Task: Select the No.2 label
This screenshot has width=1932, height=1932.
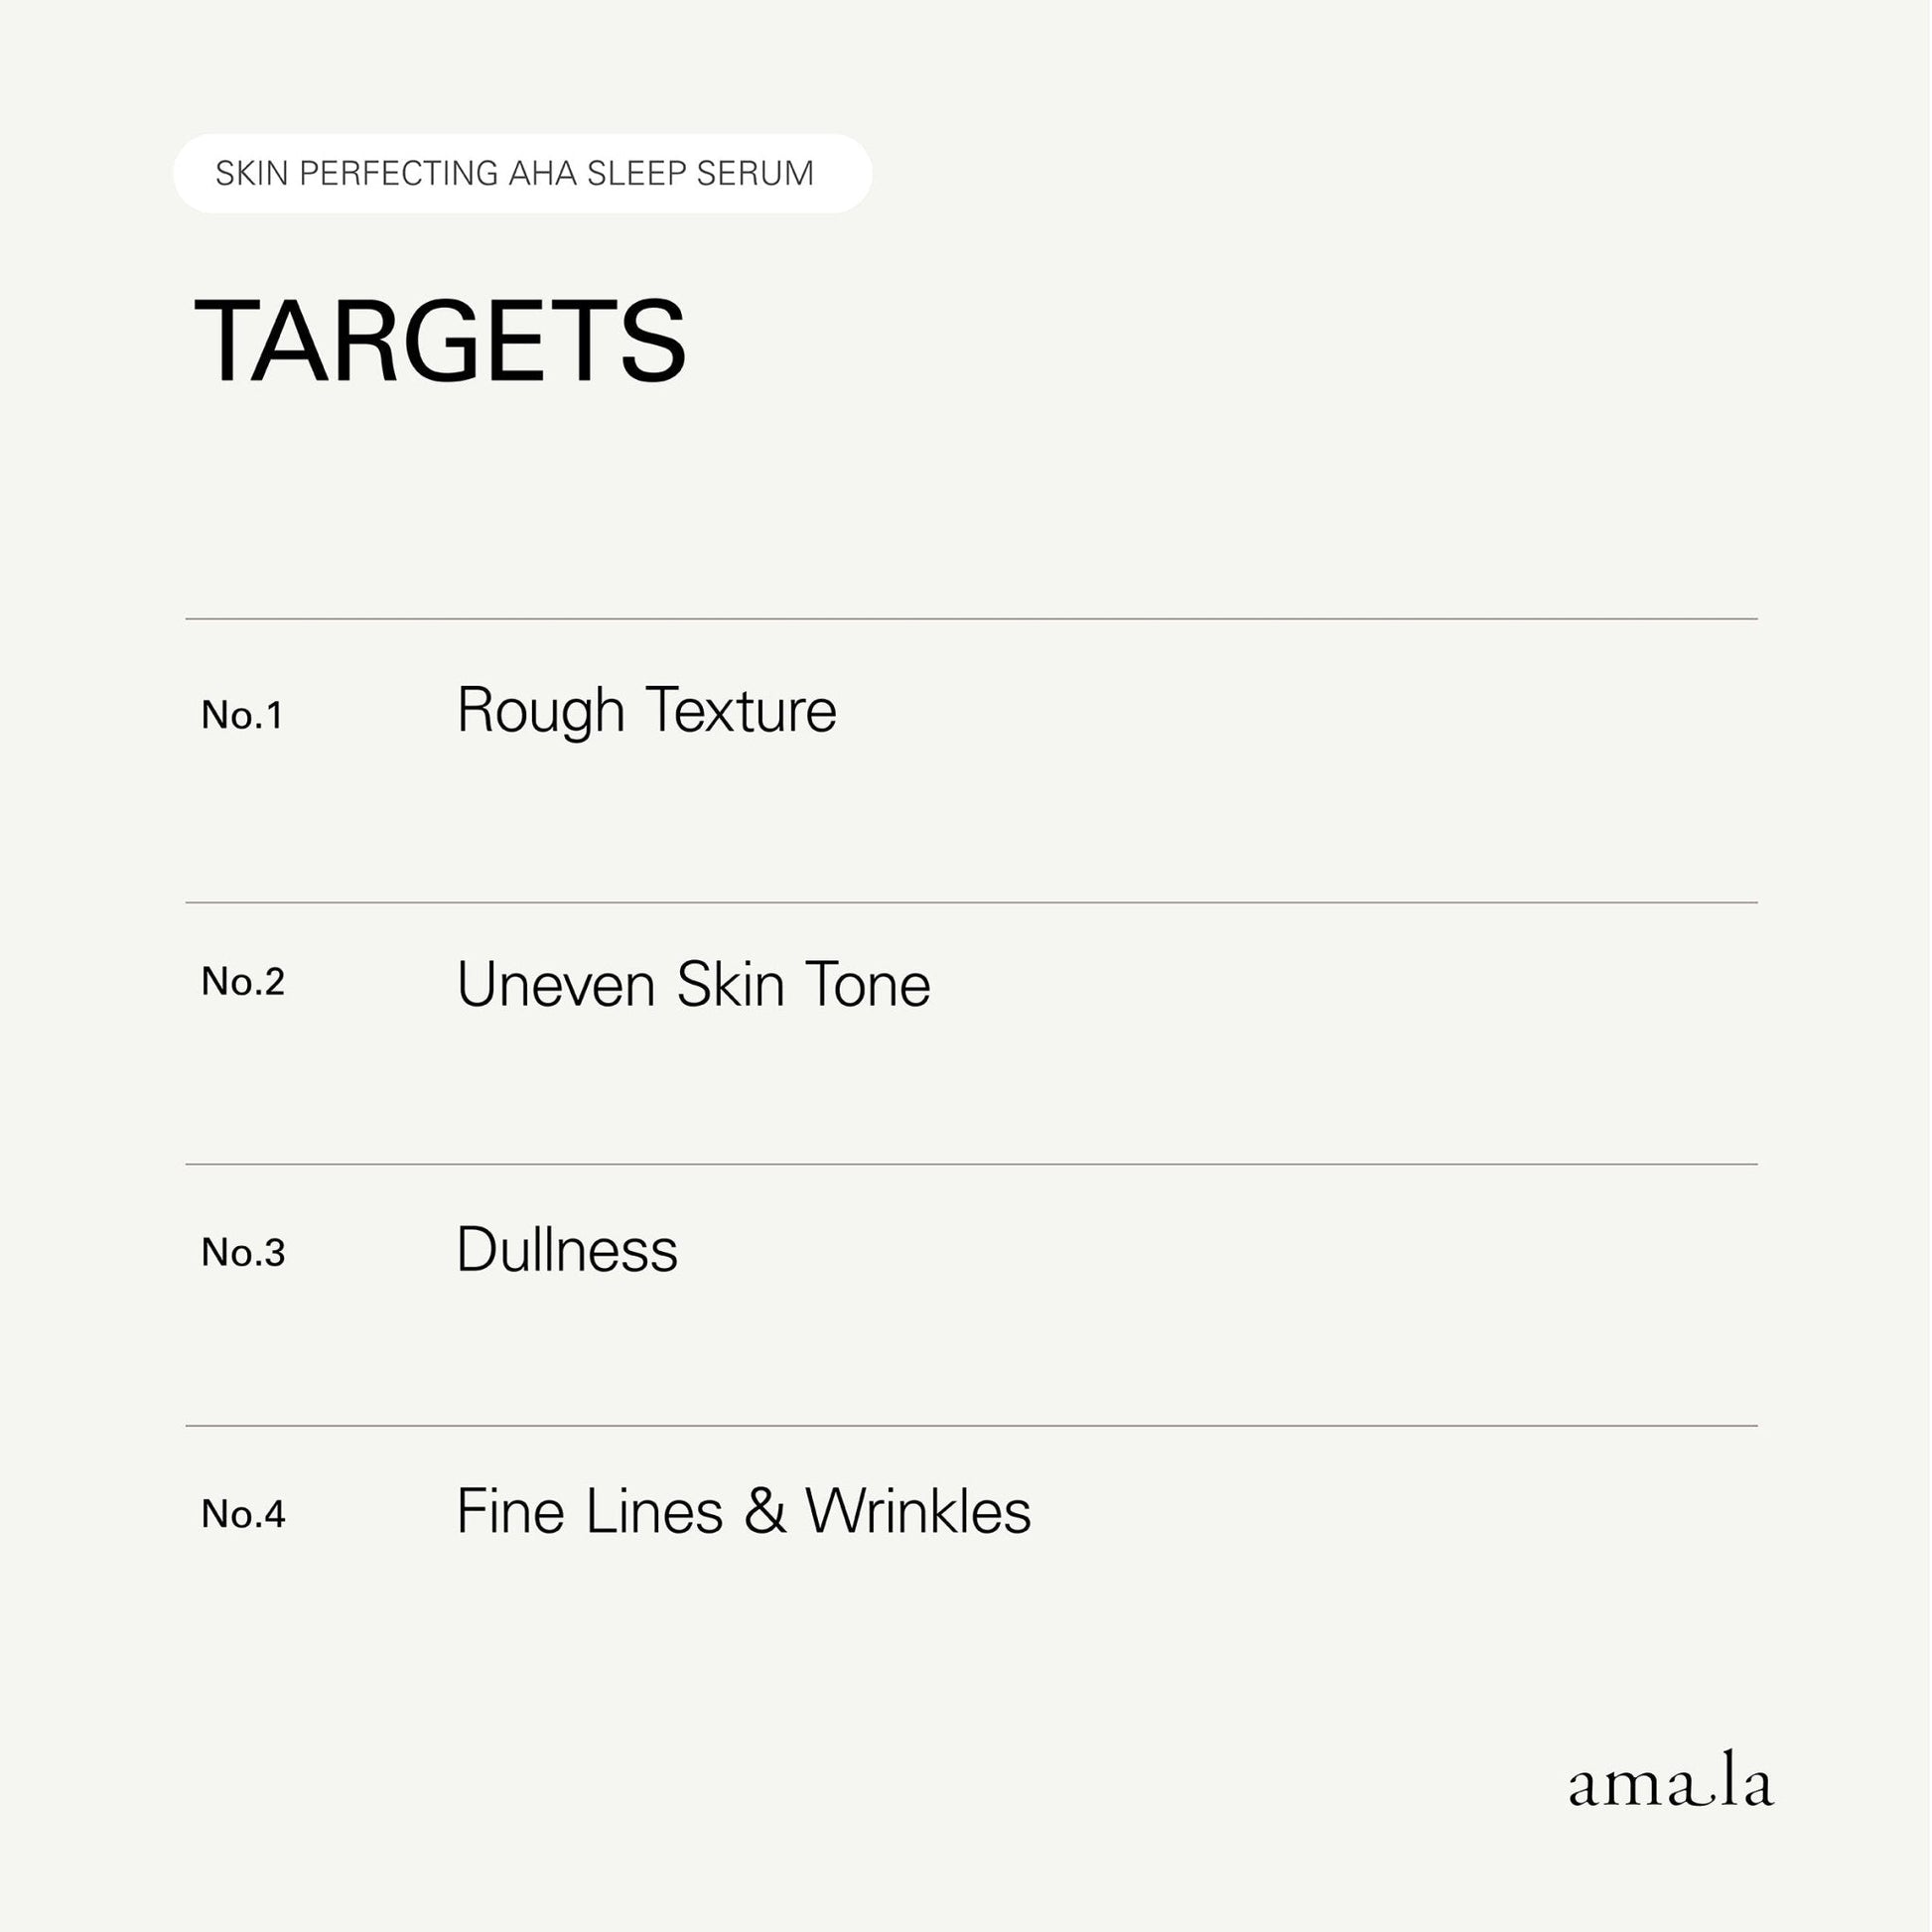Action: [243, 982]
